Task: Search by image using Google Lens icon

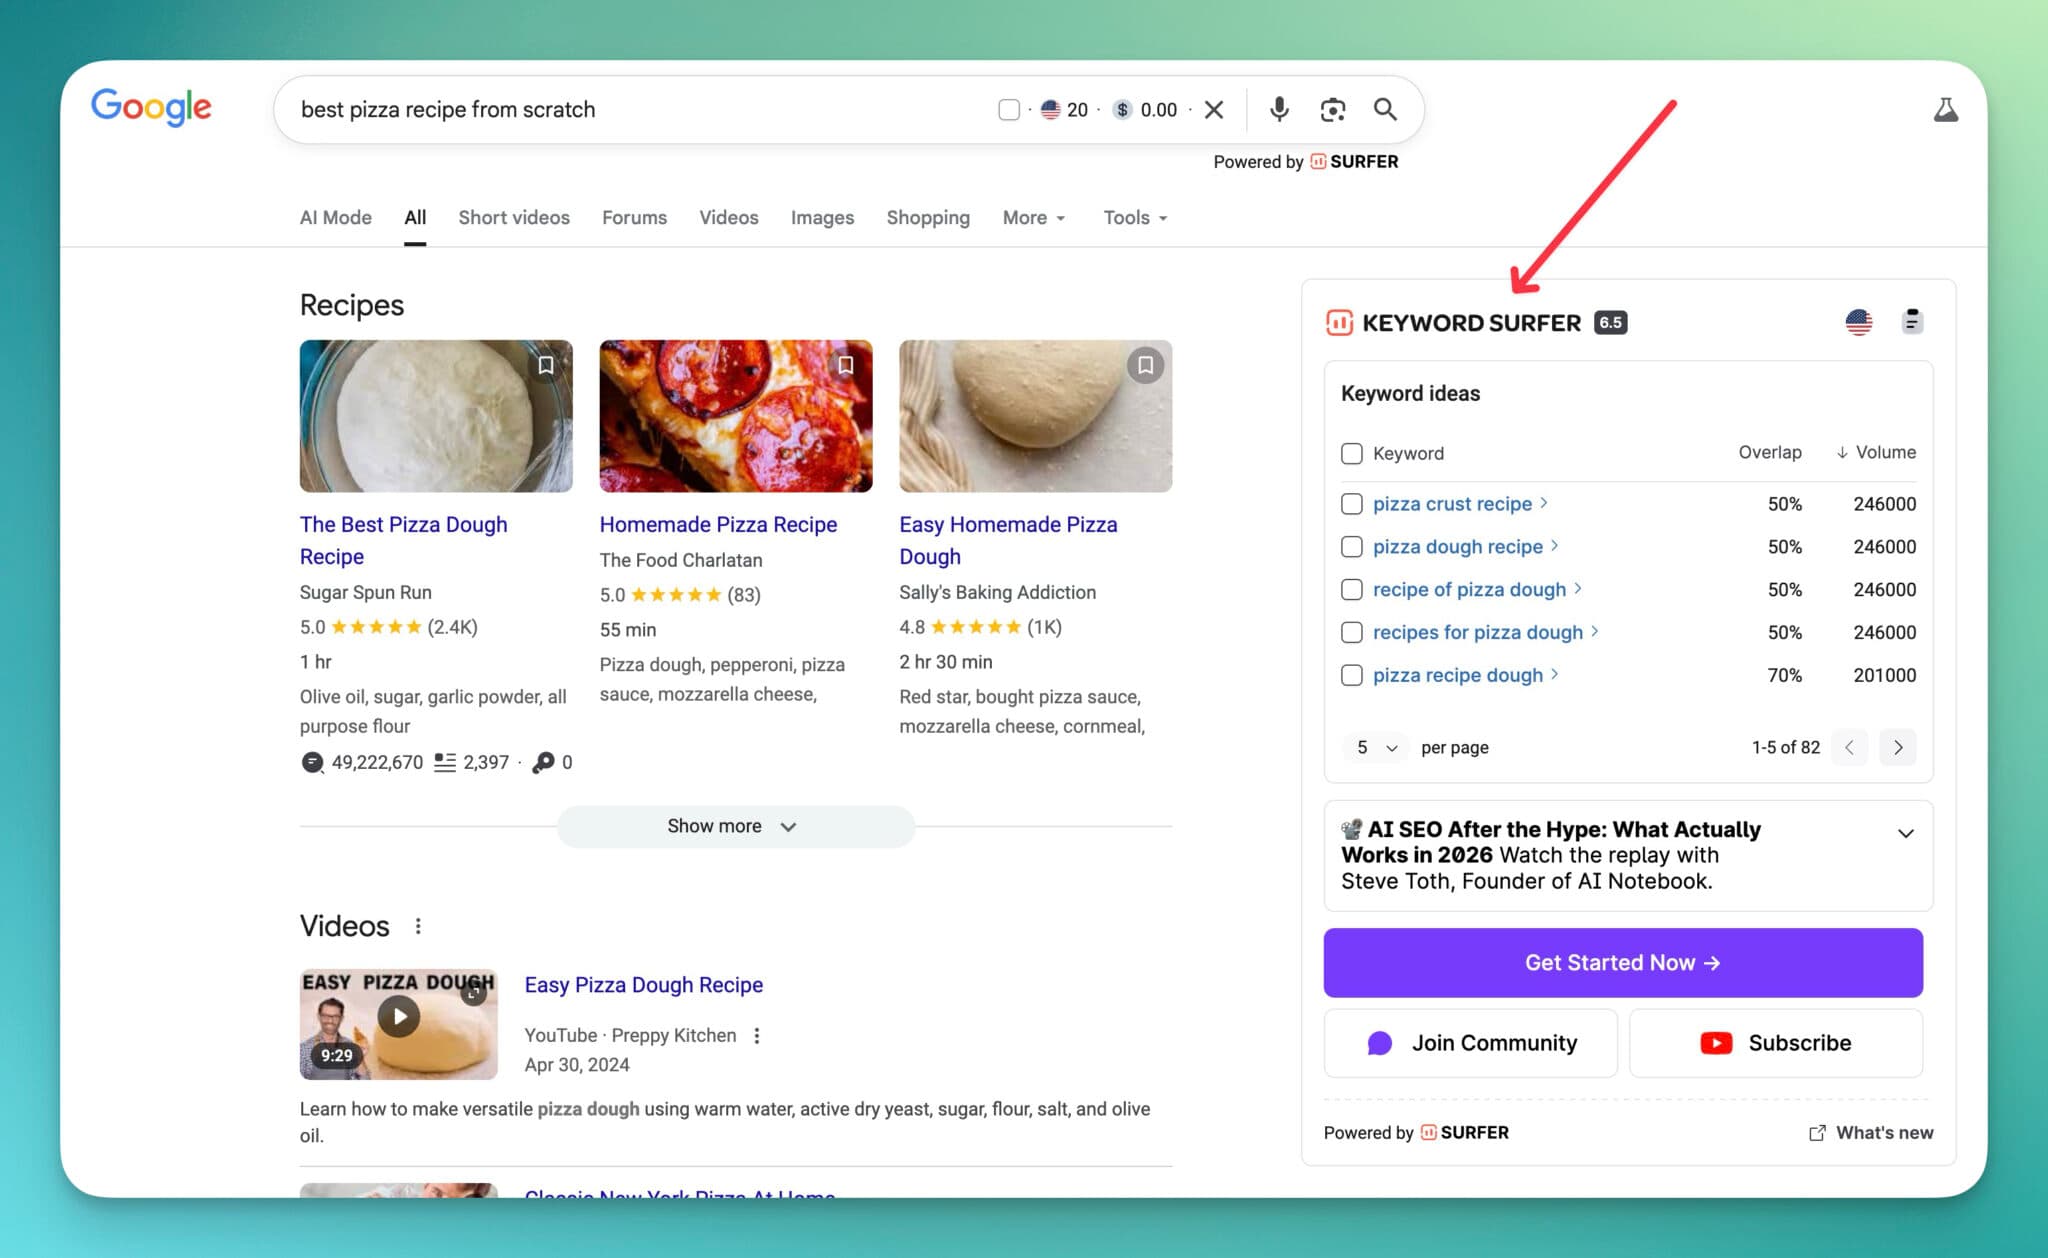Action: [x=1332, y=109]
